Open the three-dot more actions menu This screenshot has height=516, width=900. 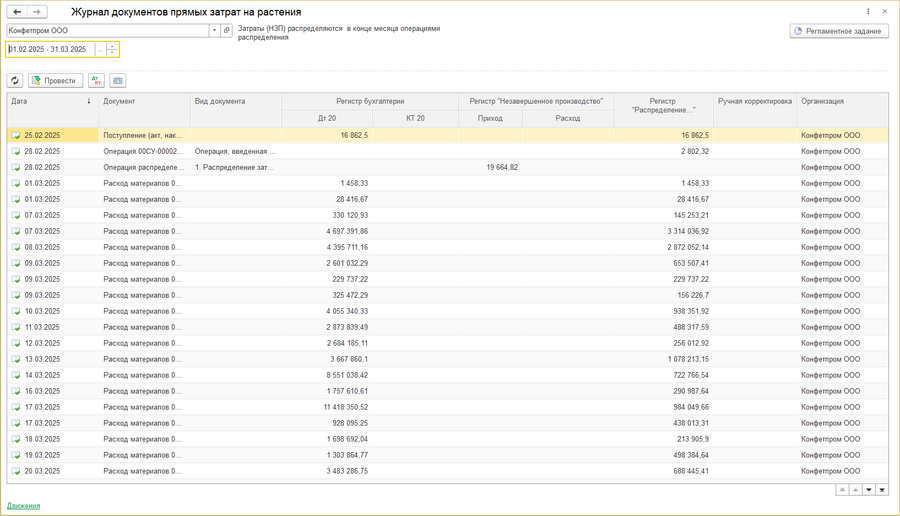click(x=868, y=12)
